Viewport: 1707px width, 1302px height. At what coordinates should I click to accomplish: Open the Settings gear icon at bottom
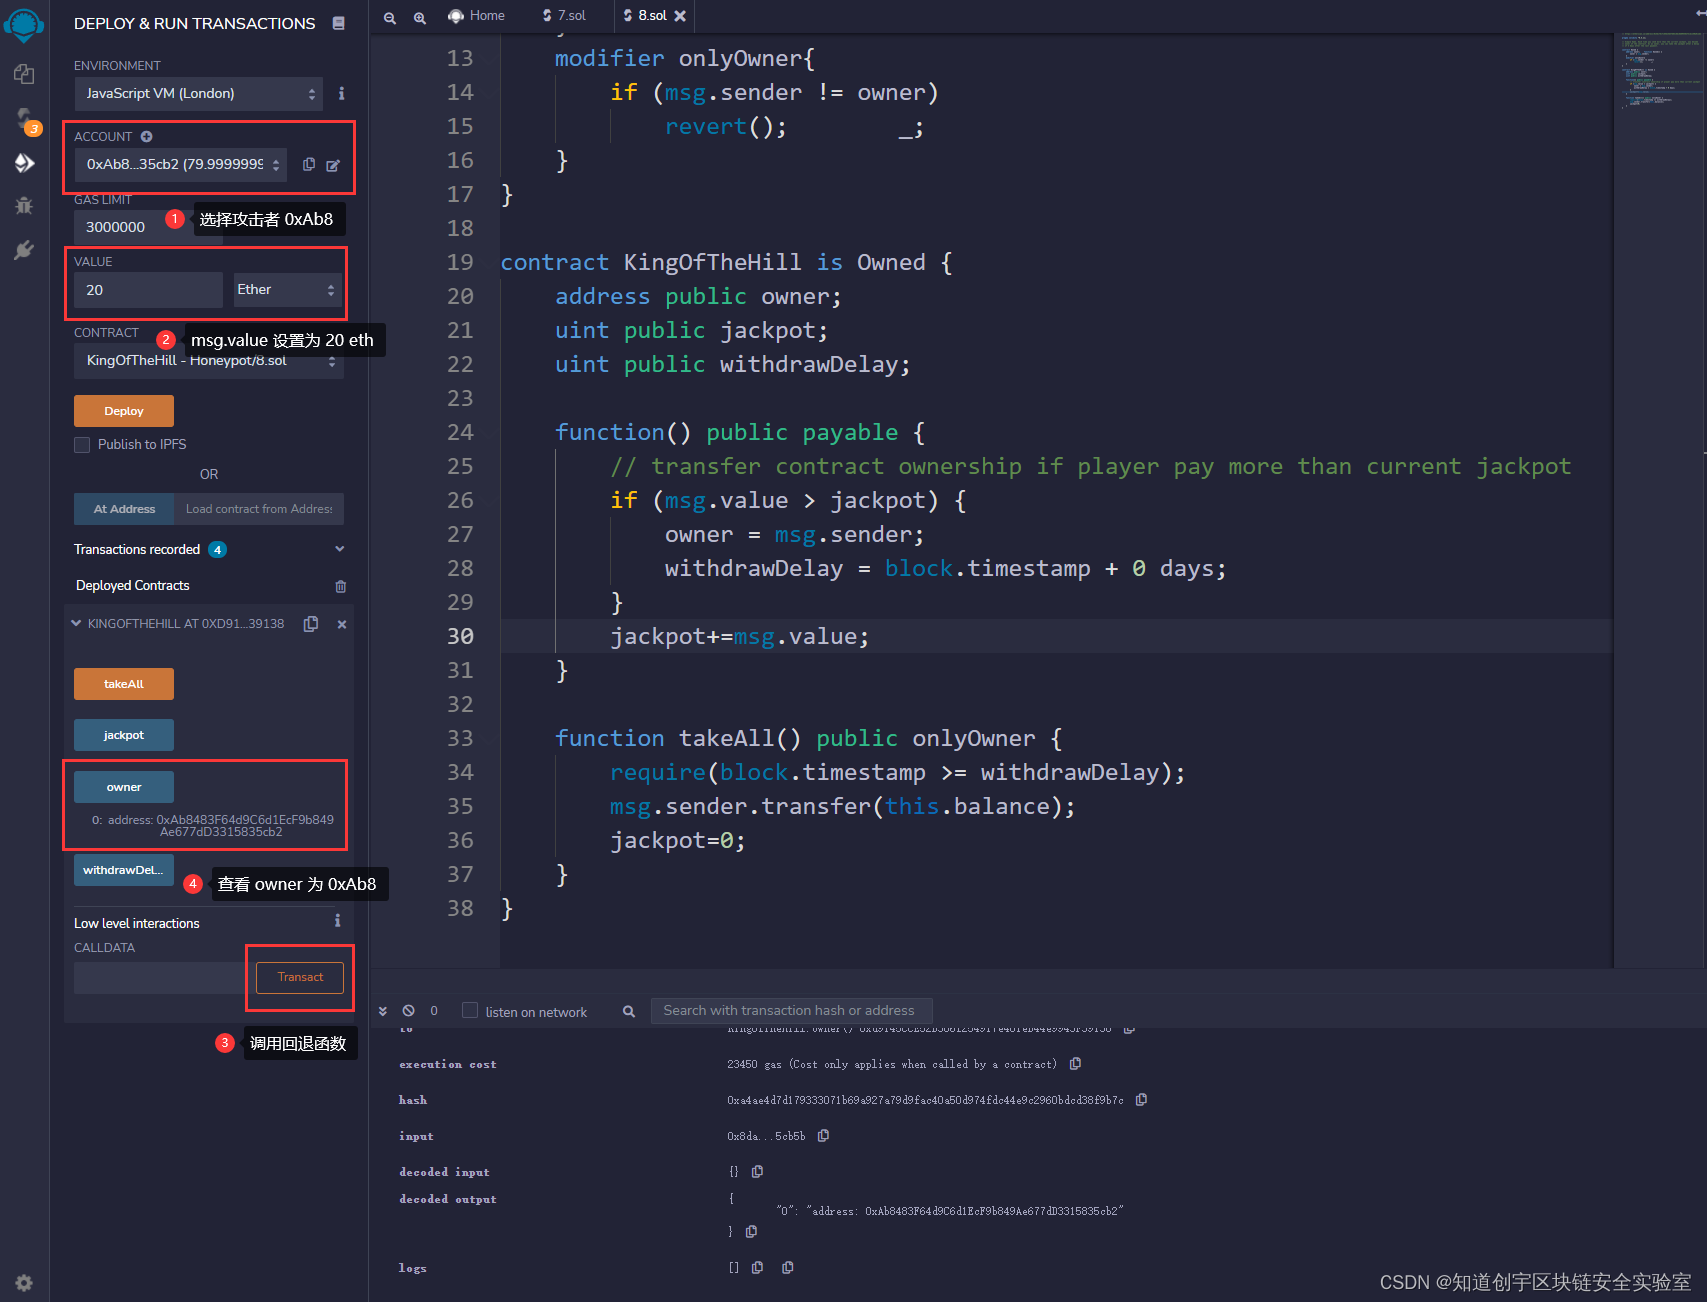click(x=24, y=1282)
